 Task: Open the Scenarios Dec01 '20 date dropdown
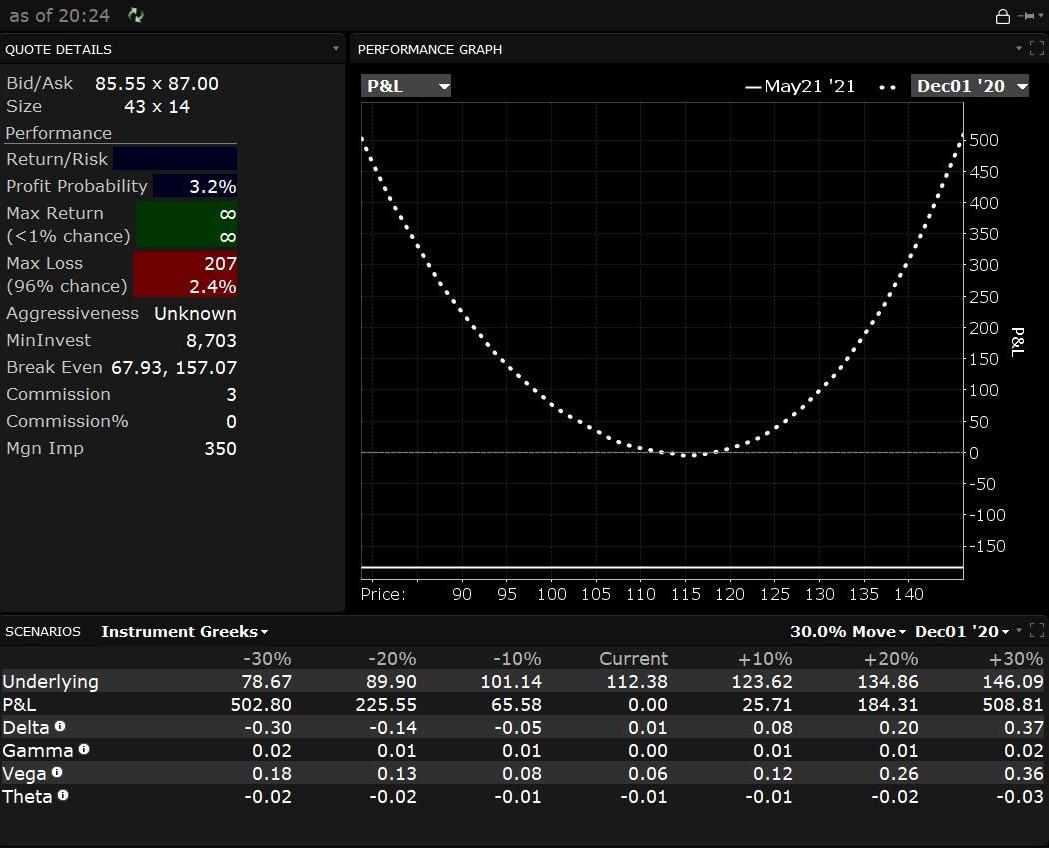[x=962, y=632]
